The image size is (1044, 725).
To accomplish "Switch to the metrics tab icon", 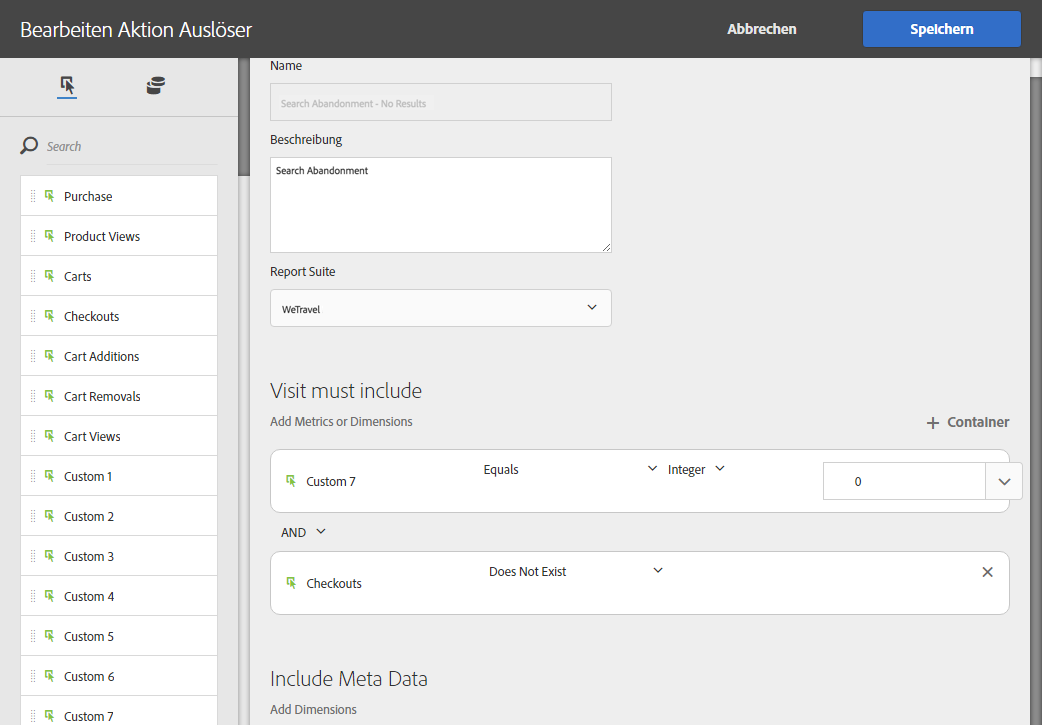I will pyautogui.click(x=67, y=86).
